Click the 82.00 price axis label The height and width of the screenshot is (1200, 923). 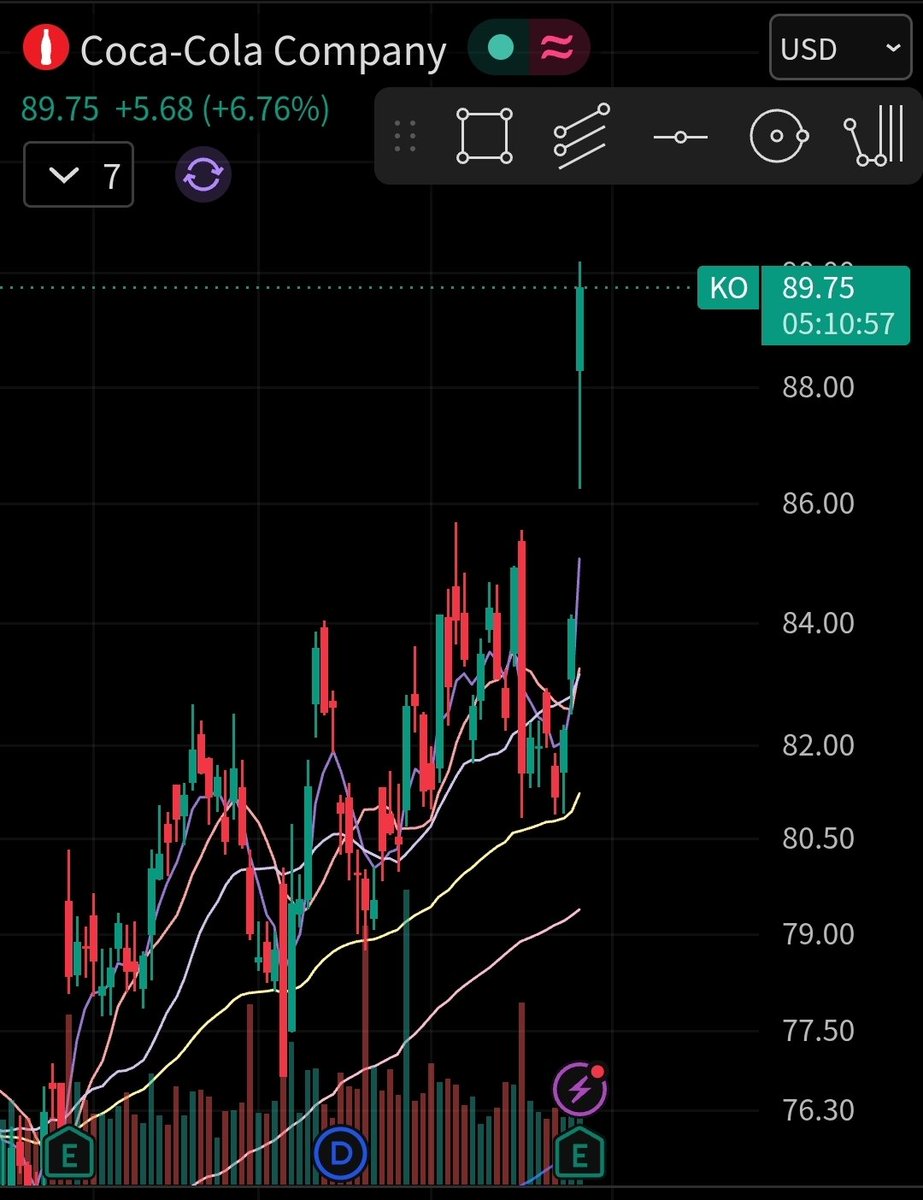pos(819,745)
